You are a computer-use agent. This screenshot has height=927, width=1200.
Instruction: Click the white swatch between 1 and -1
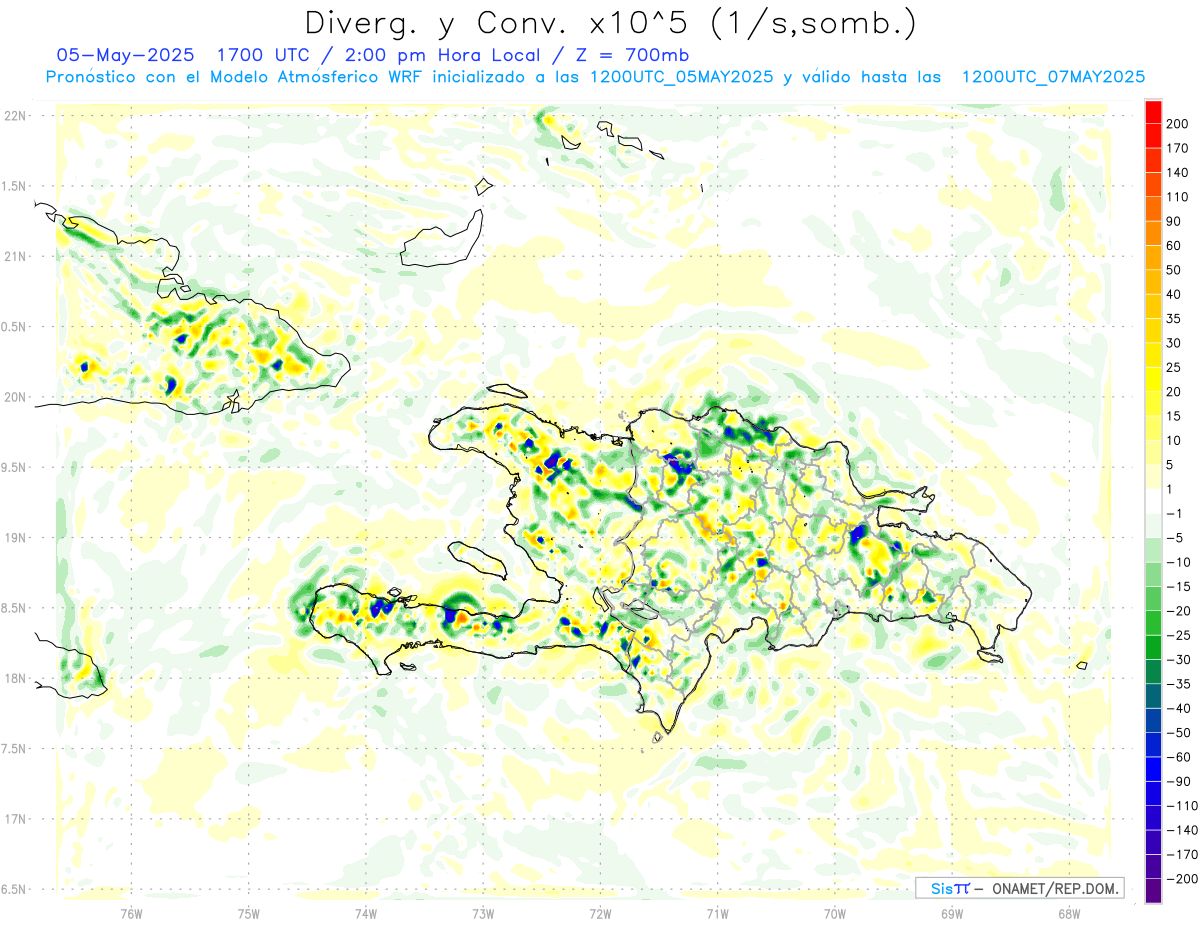click(1153, 501)
